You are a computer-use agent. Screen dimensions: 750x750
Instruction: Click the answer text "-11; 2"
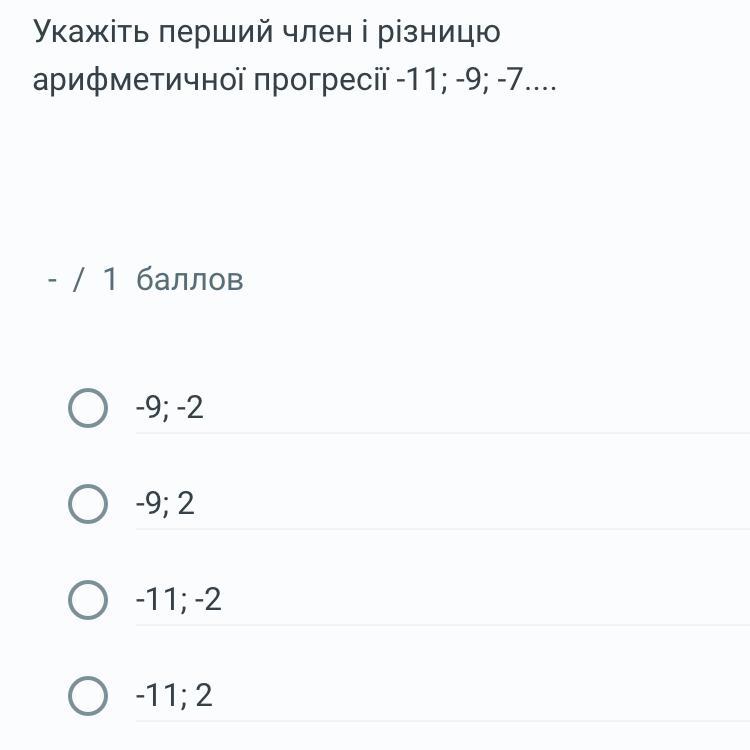[x=174, y=695]
